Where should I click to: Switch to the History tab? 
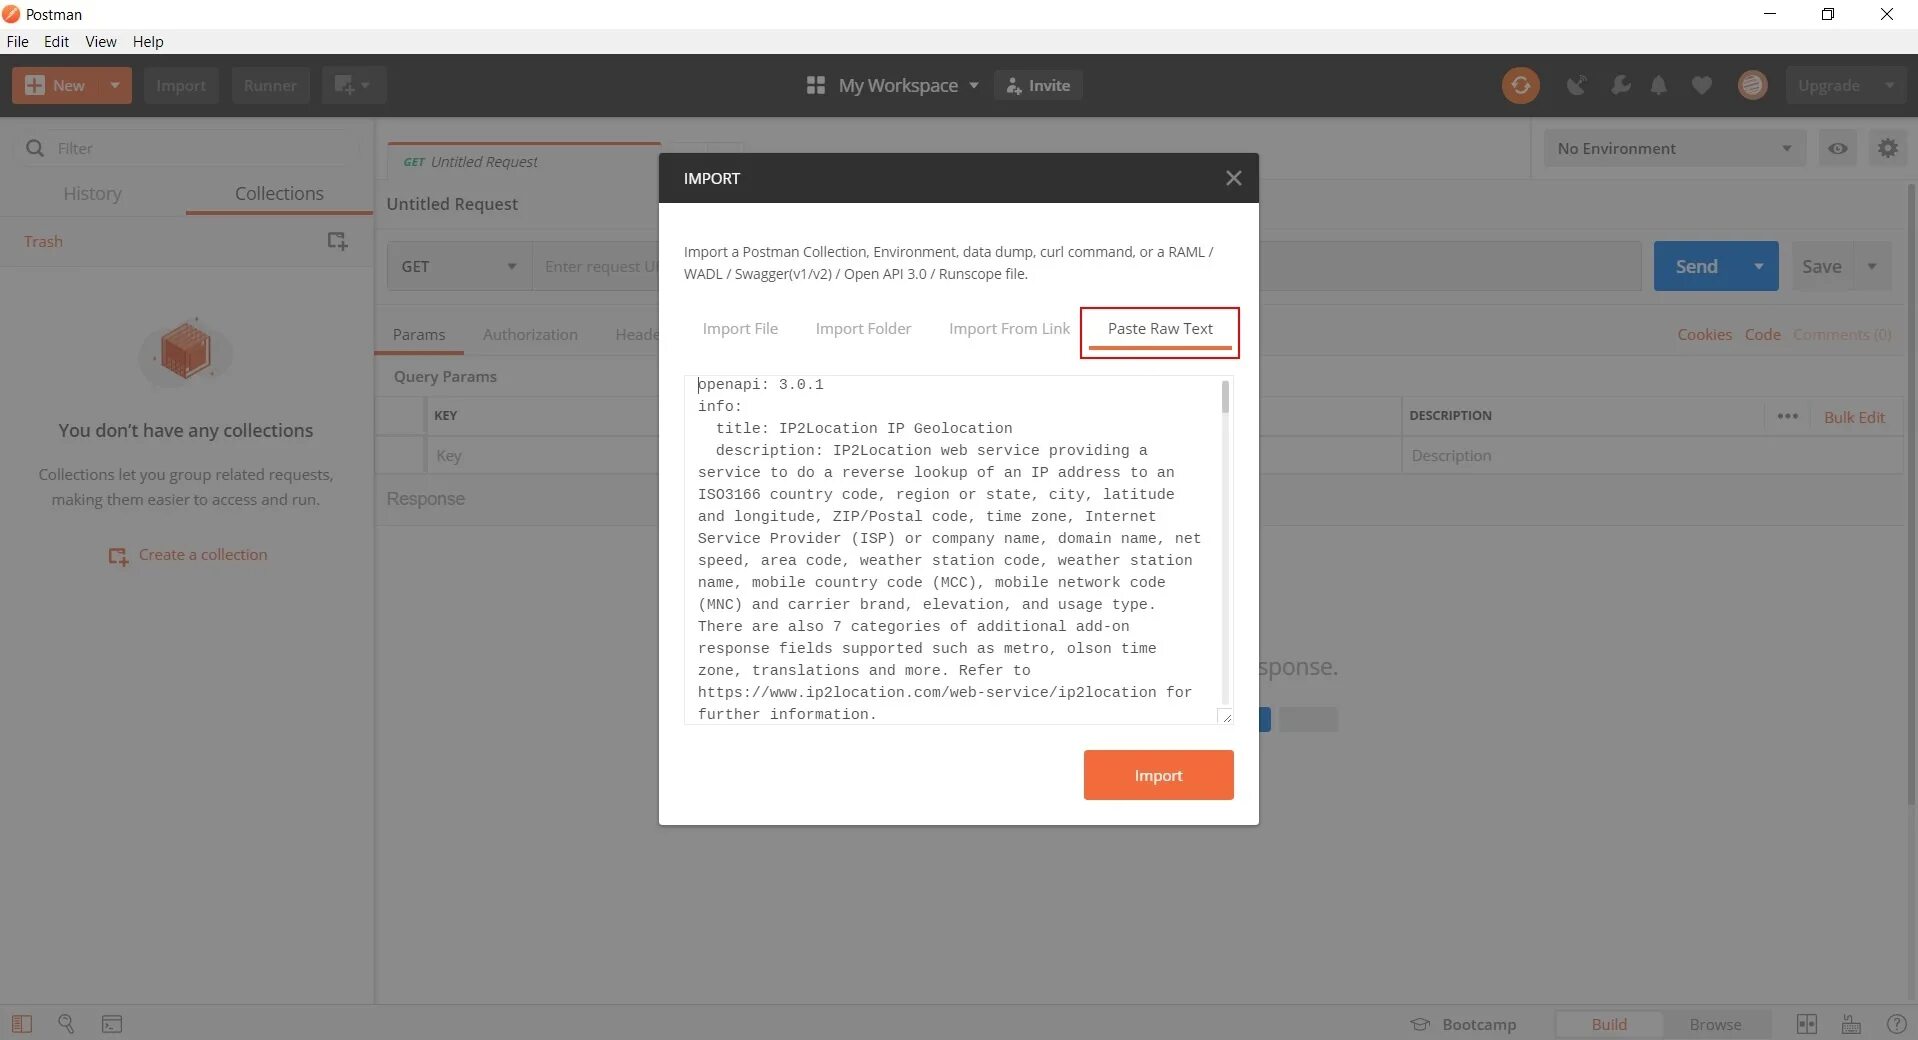coord(92,193)
